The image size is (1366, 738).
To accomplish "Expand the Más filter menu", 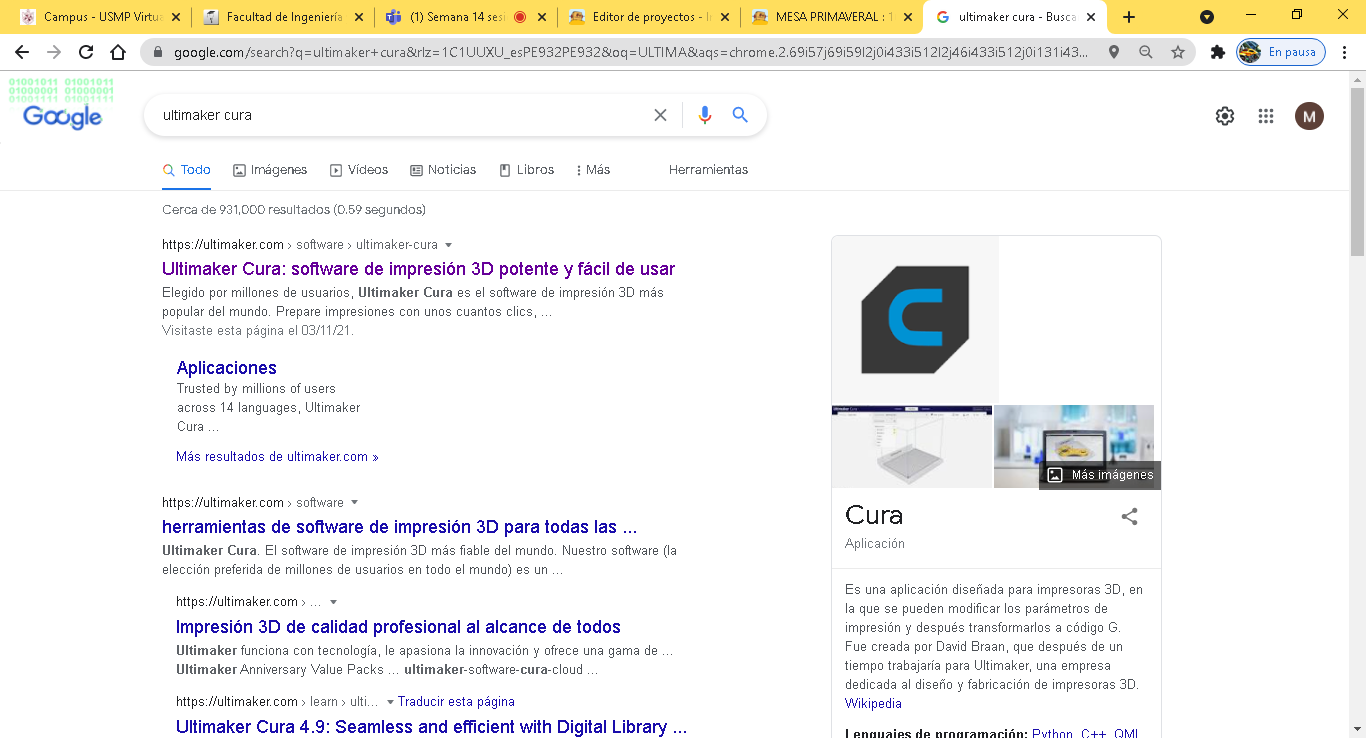I will (x=593, y=170).
